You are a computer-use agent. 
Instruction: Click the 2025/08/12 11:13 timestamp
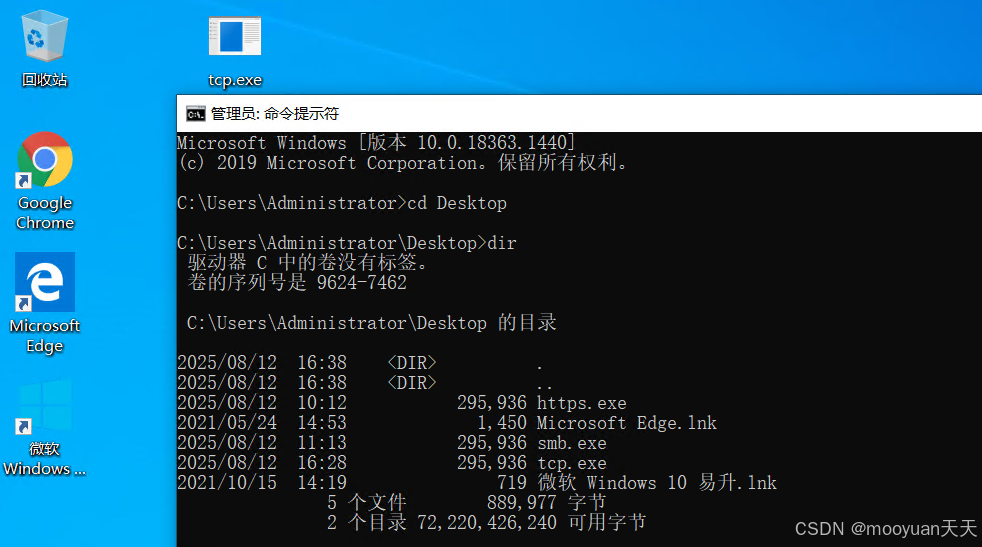[262, 443]
